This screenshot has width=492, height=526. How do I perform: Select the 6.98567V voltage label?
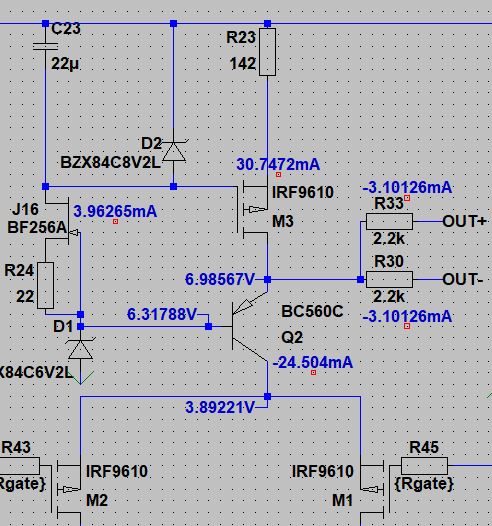(x=220, y=279)
